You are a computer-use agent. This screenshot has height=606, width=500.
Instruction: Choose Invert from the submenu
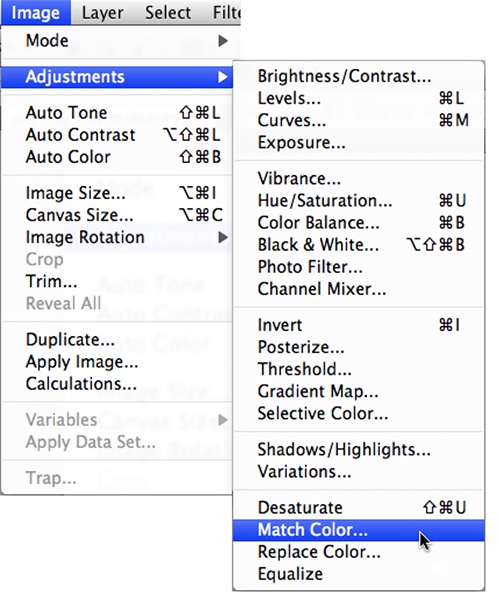point(359,325)
